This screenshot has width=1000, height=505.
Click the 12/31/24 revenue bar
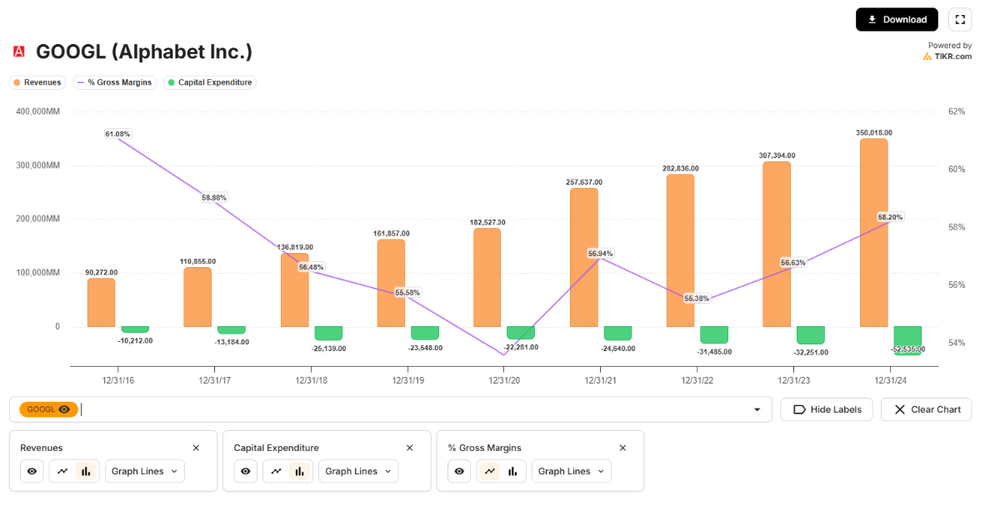click(x=874, y=233)
